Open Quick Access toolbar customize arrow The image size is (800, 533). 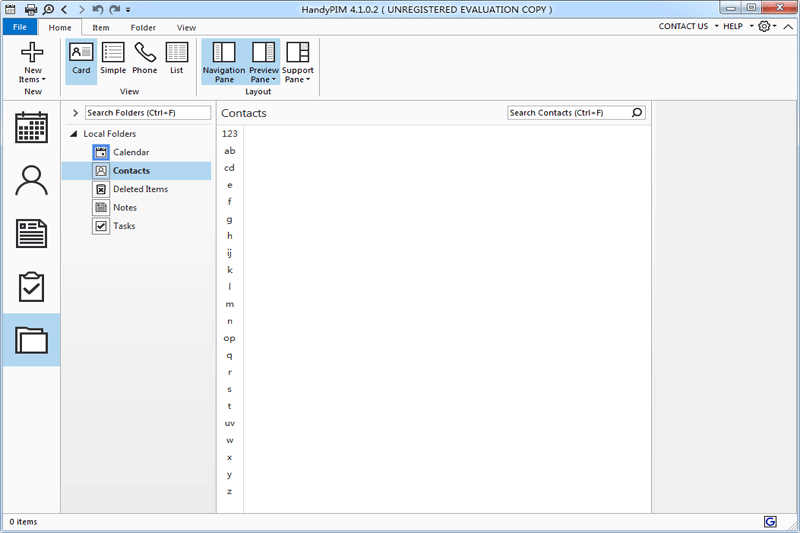[128, 10]
